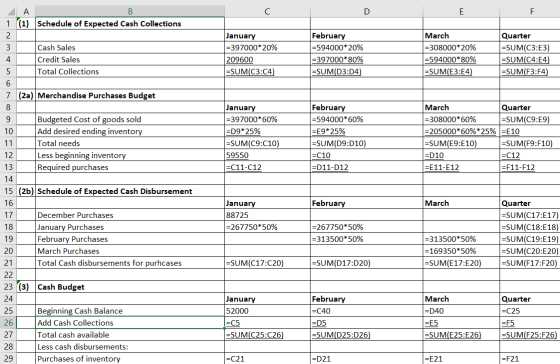
Task: Click cell with =205000*60%*25%
Action: 461,131
